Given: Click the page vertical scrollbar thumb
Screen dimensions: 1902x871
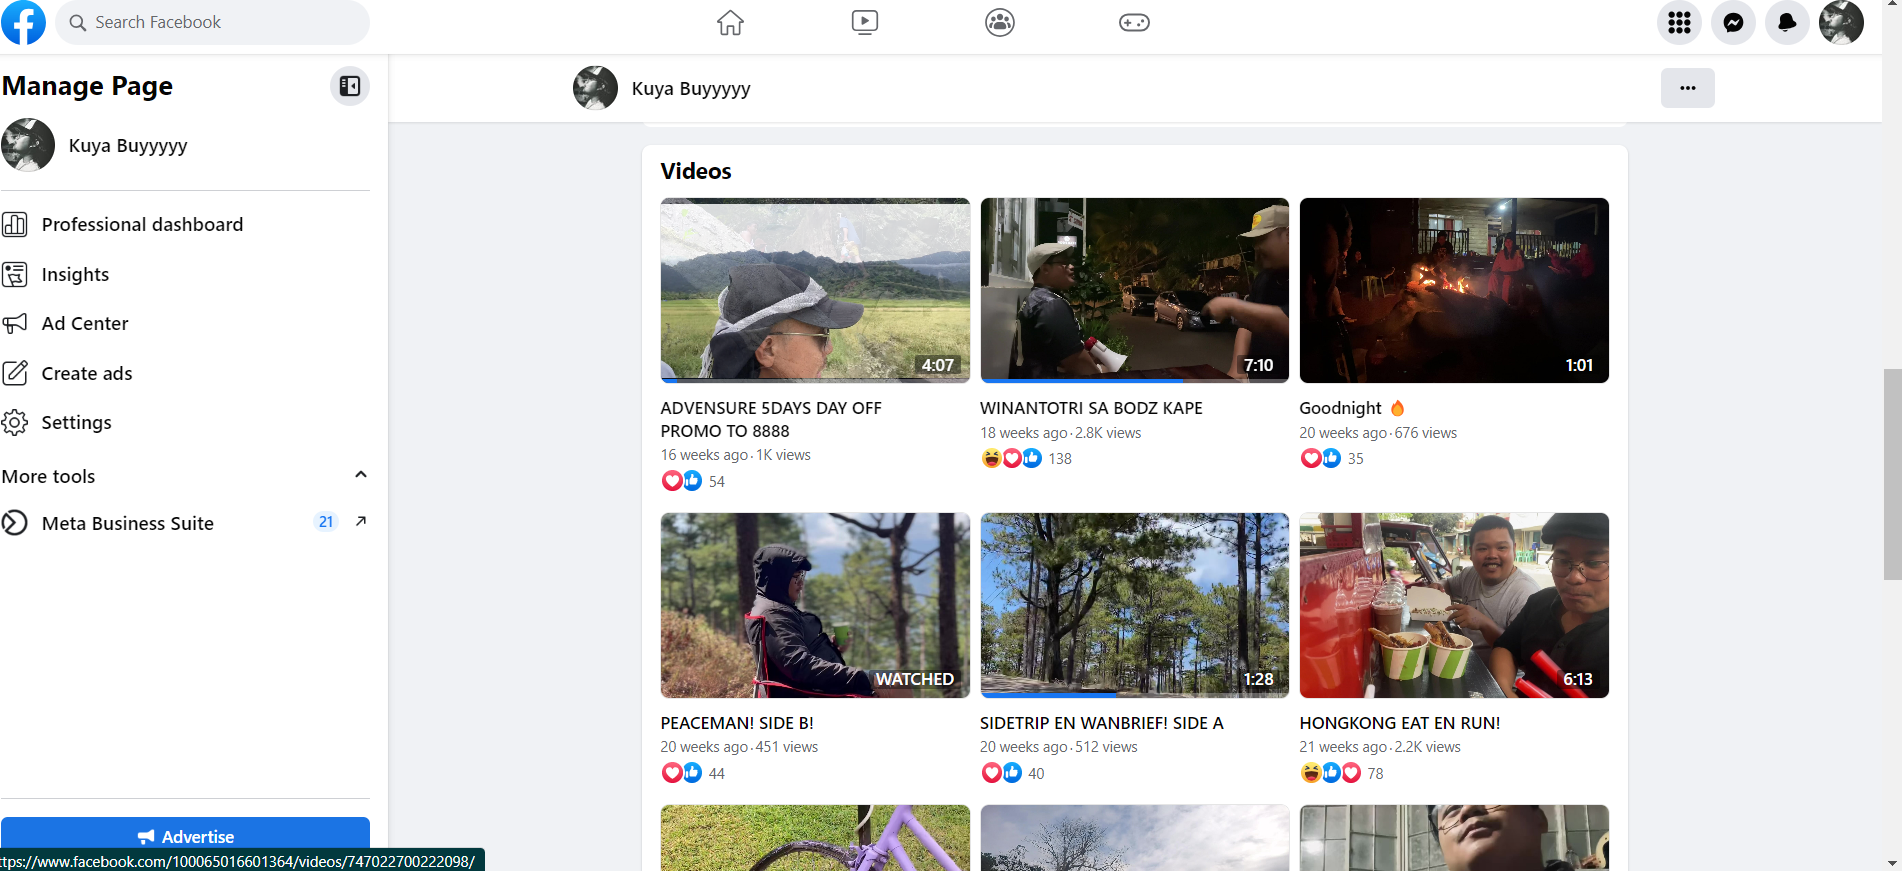Looking at the screenshot, I should tap(1892, 474).
